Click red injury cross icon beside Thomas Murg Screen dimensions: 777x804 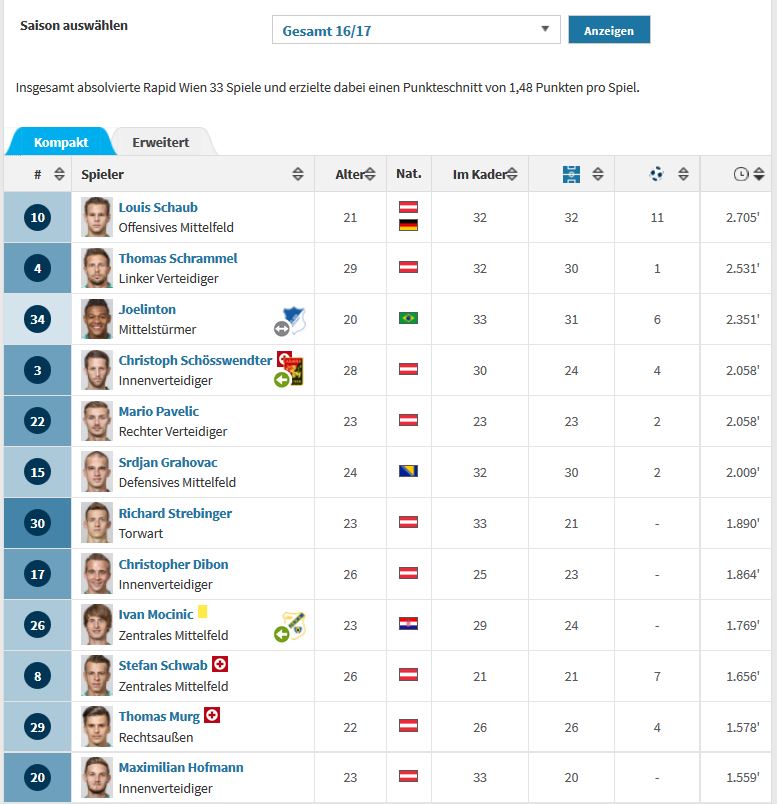point(212,715)
